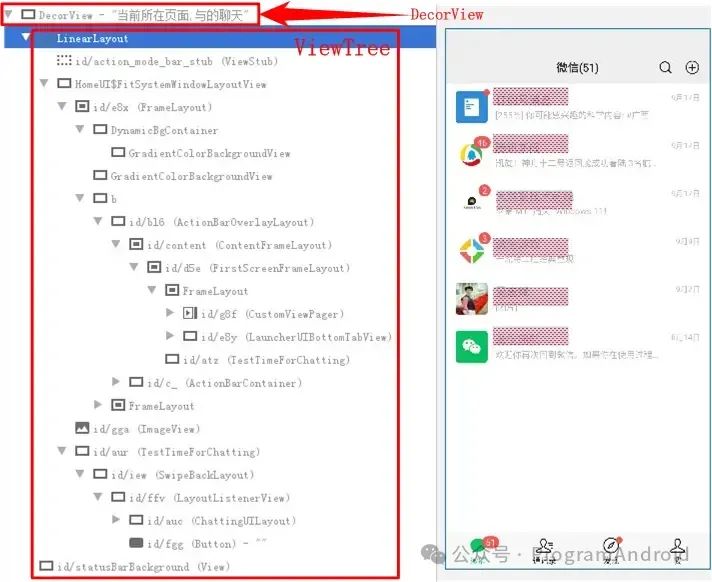Expand the id/c_ ActionBarContainer arrow
This screenshot has height=582, width=712.
(x=116, y=382)
